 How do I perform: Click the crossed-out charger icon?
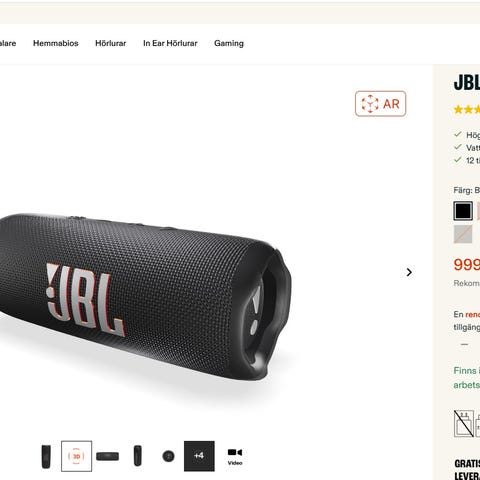pos(464,423)
